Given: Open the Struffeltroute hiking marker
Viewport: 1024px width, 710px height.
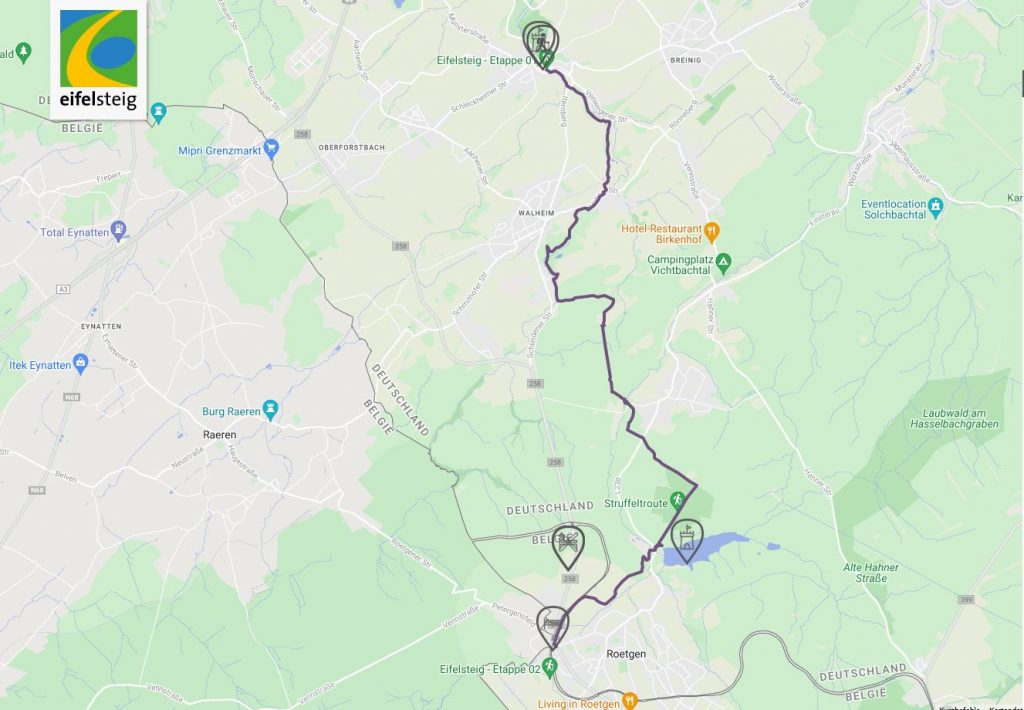Looking at the screenshot, I should pos(677,502).
